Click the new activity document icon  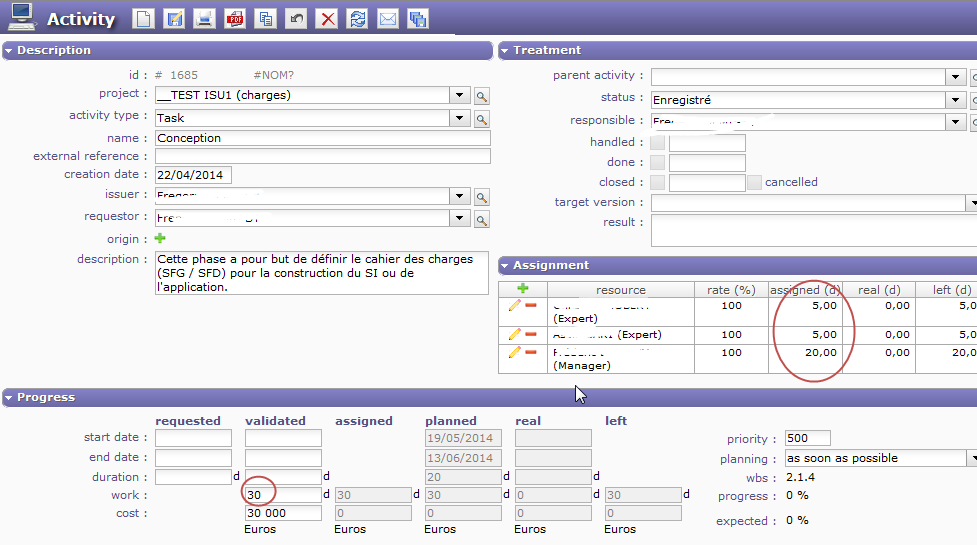click(144, 19)
